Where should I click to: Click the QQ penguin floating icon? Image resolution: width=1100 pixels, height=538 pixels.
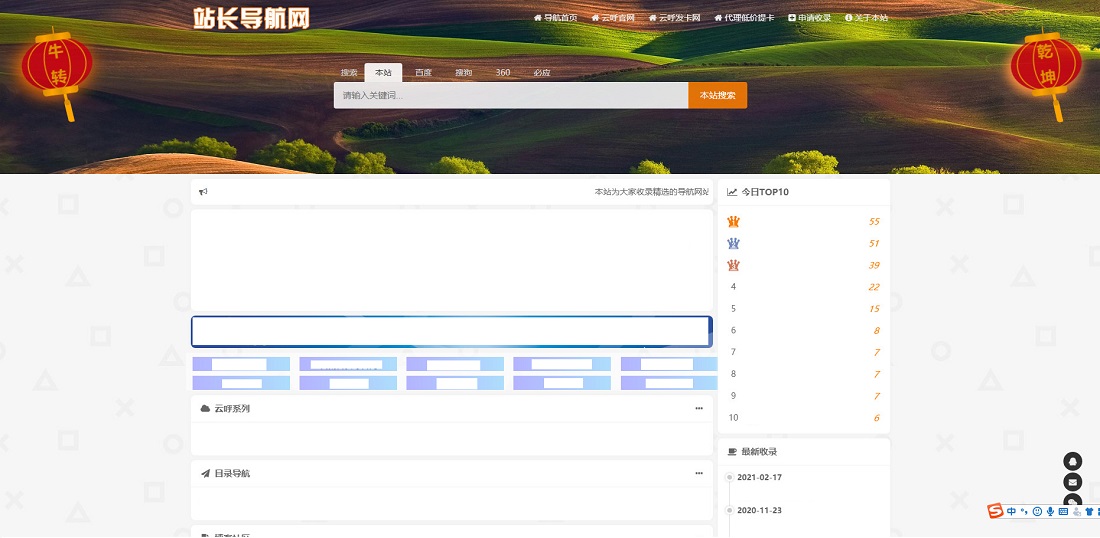point(1072,461)
